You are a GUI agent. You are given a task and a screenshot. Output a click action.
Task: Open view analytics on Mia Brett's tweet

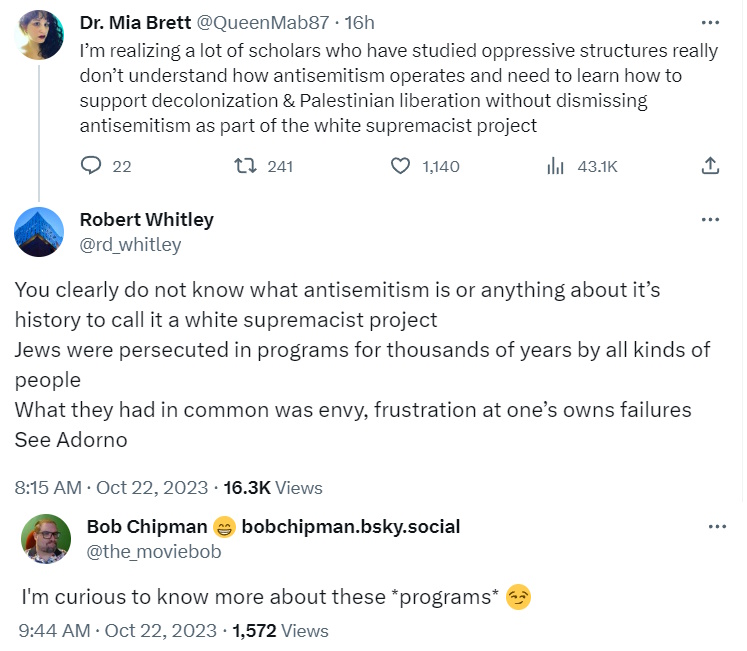pos(556,166)
